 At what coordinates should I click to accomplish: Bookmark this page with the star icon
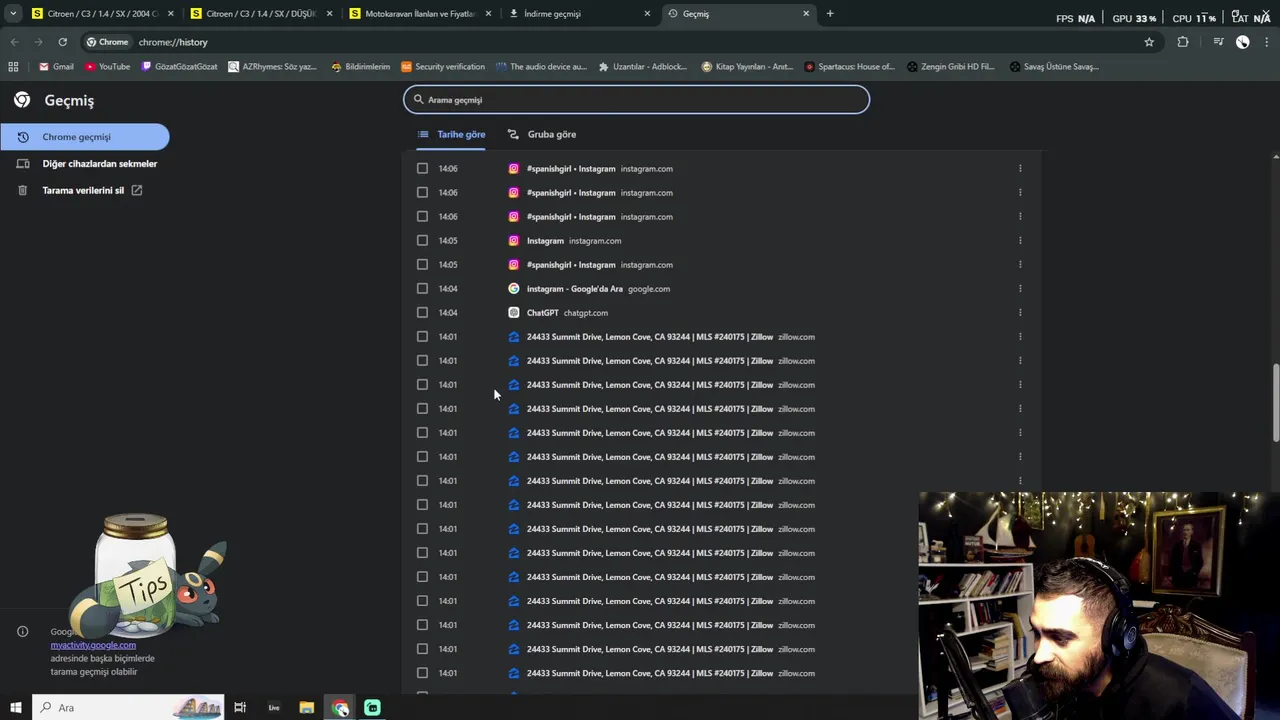point(1149,42)
